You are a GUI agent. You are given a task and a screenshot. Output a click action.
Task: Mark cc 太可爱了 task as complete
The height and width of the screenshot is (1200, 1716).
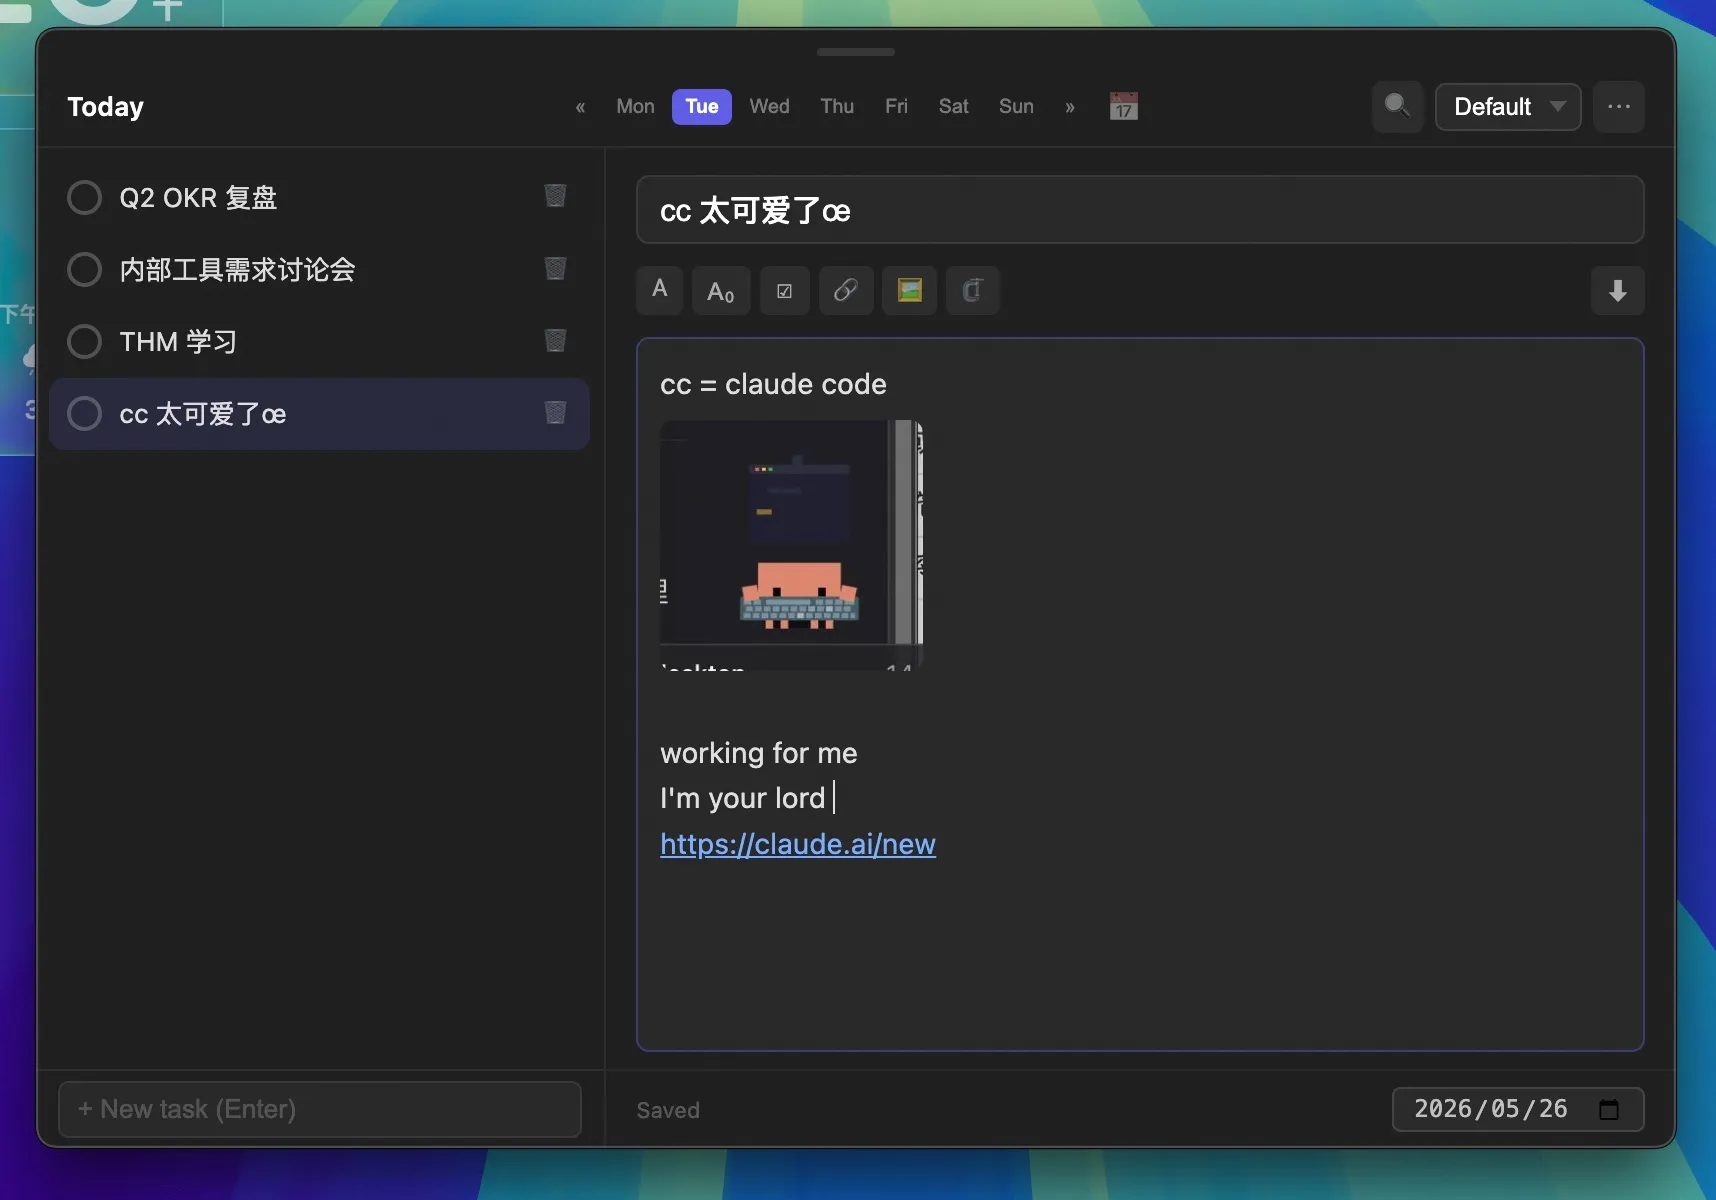(84, 413)
